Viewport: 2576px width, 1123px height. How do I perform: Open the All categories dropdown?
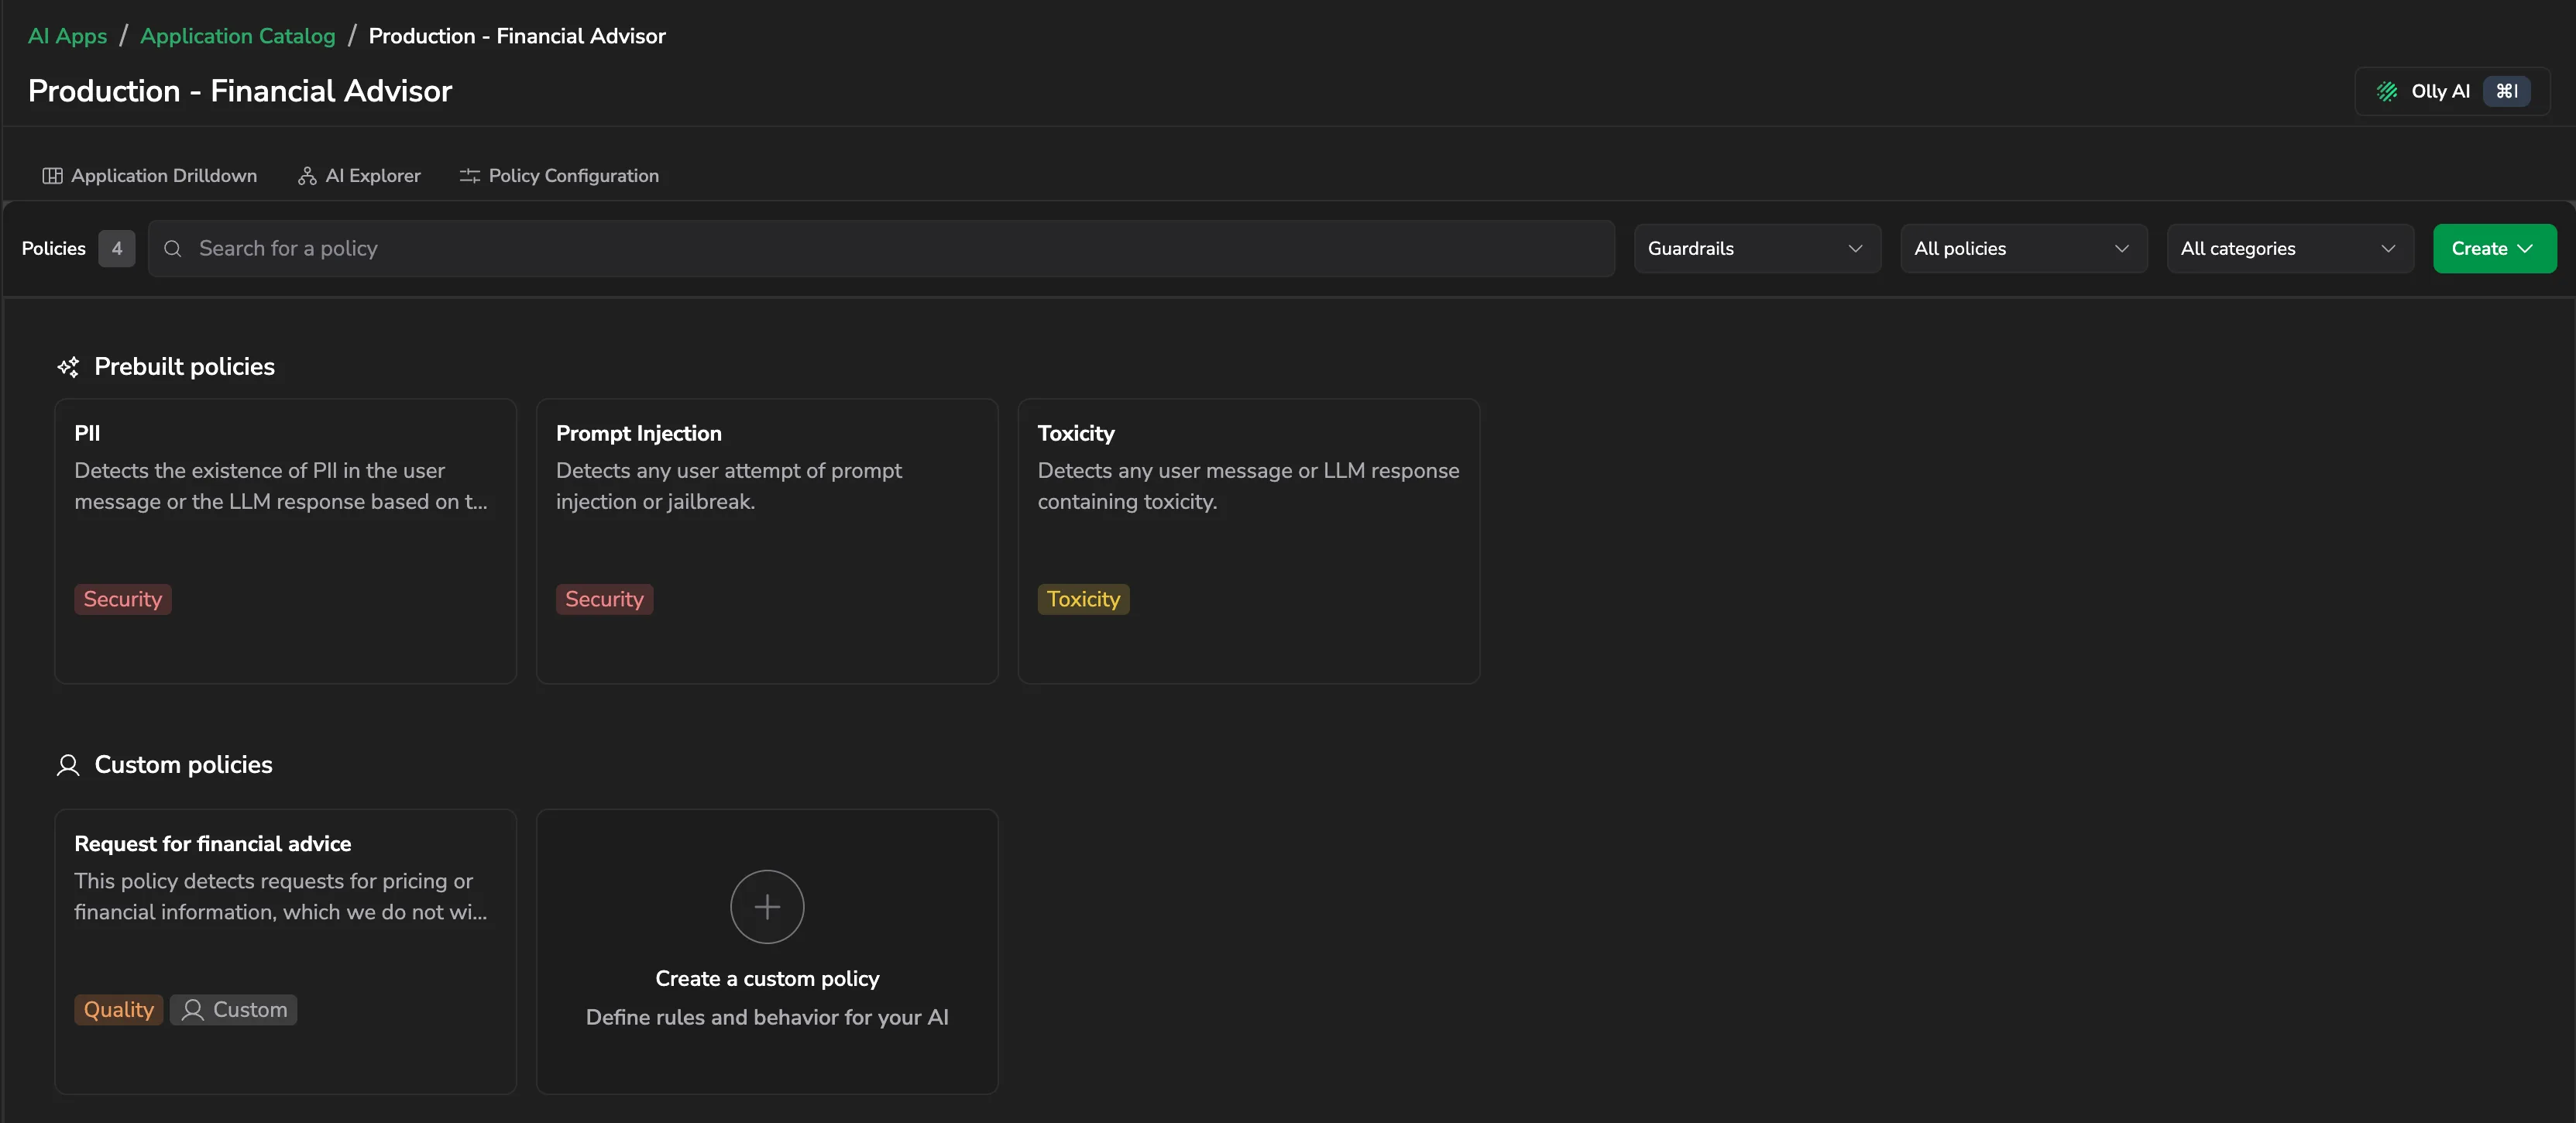pos(2290,249)
